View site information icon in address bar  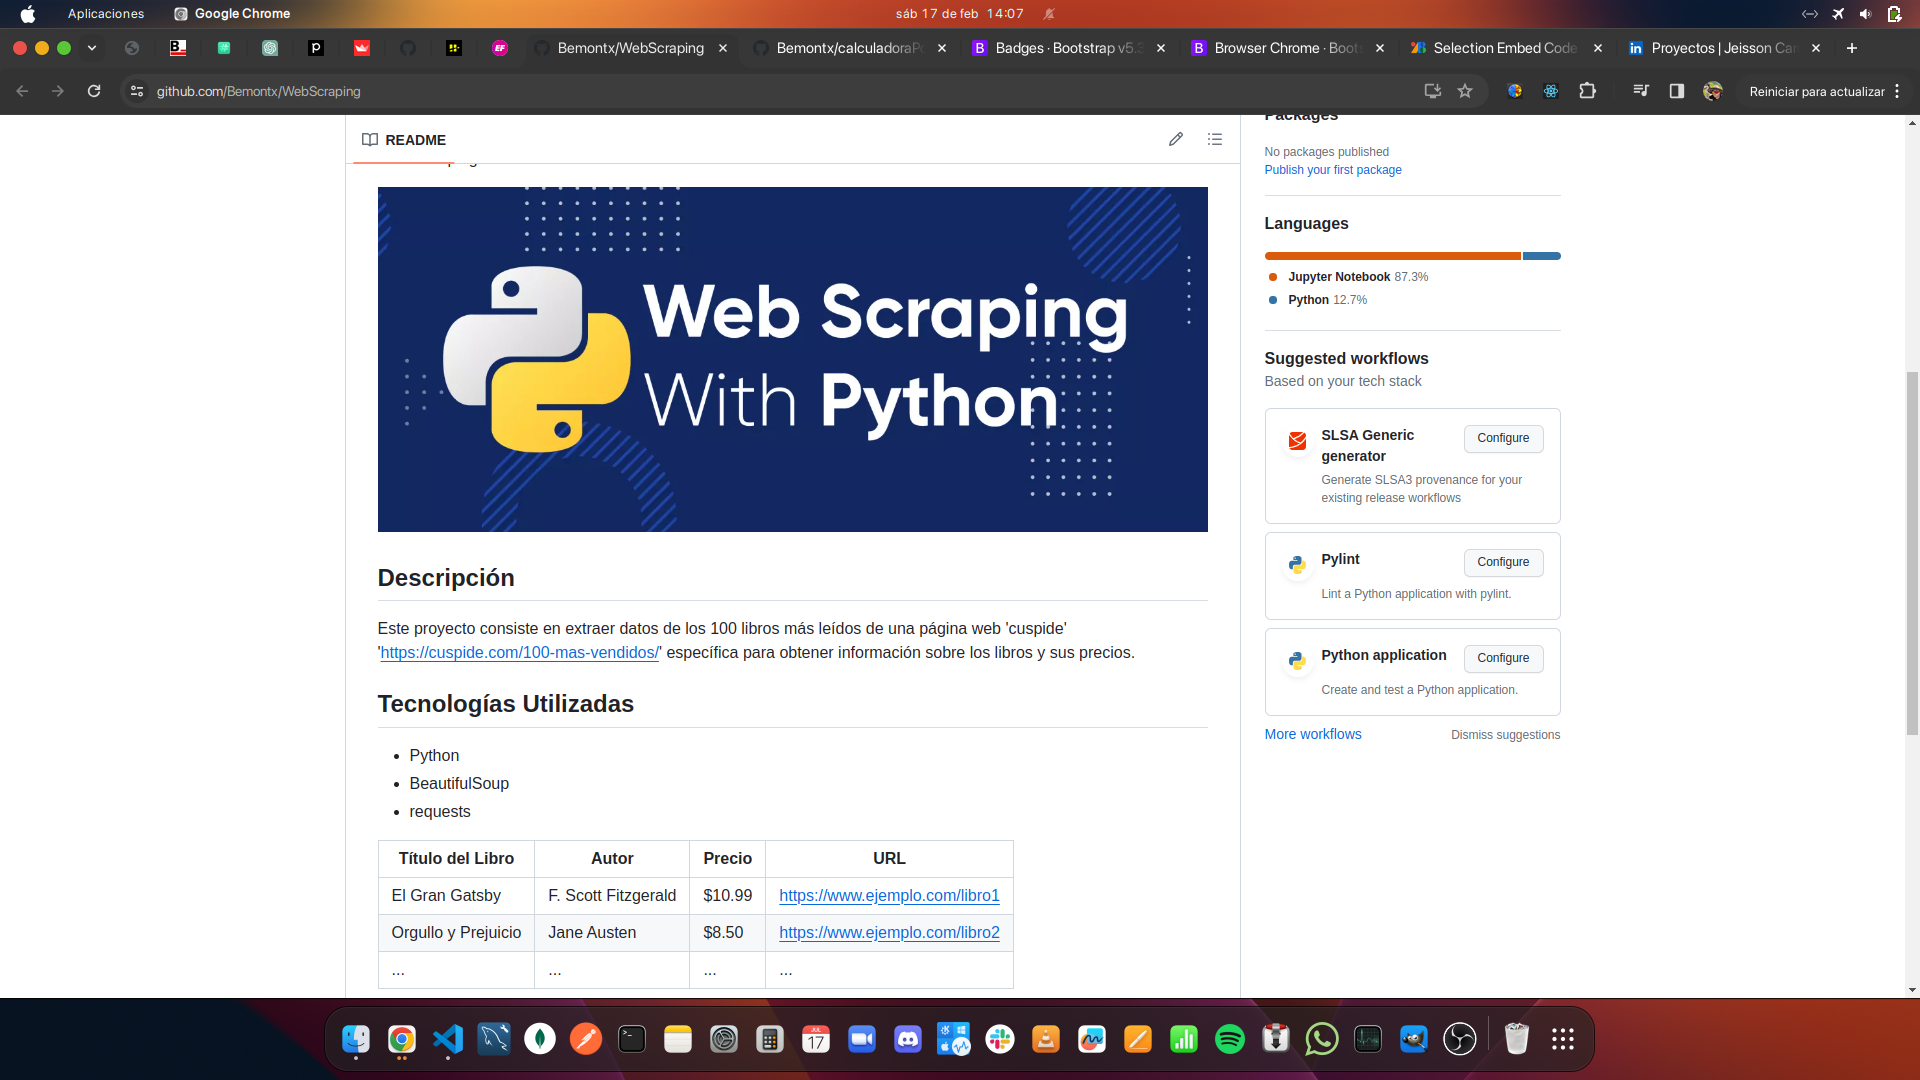tap(137, 91)
